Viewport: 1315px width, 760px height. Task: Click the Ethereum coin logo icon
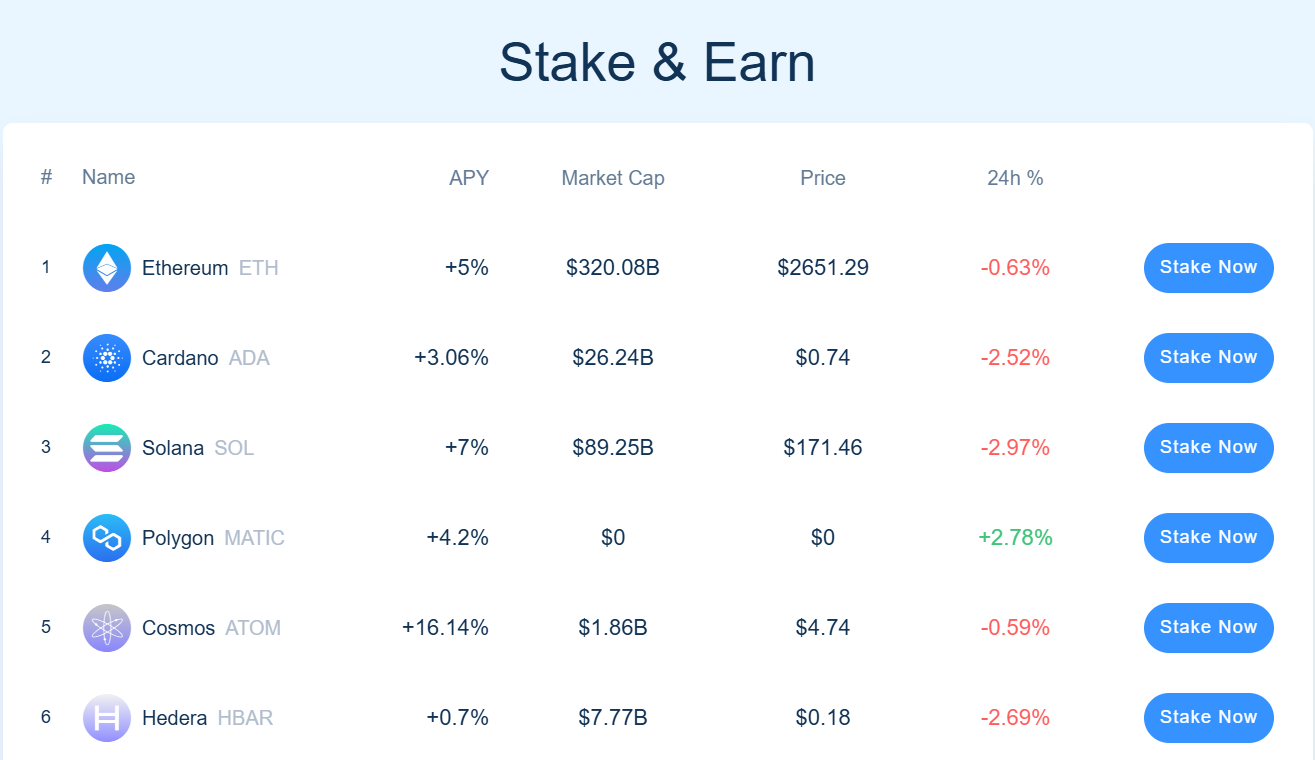tap(107, 268)
